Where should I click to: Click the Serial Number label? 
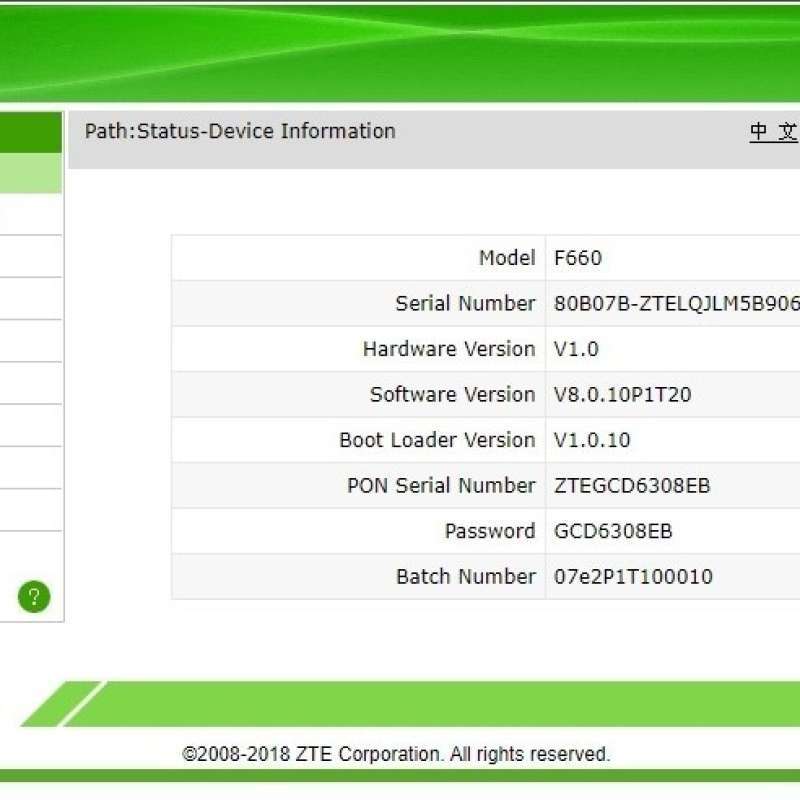465,303
